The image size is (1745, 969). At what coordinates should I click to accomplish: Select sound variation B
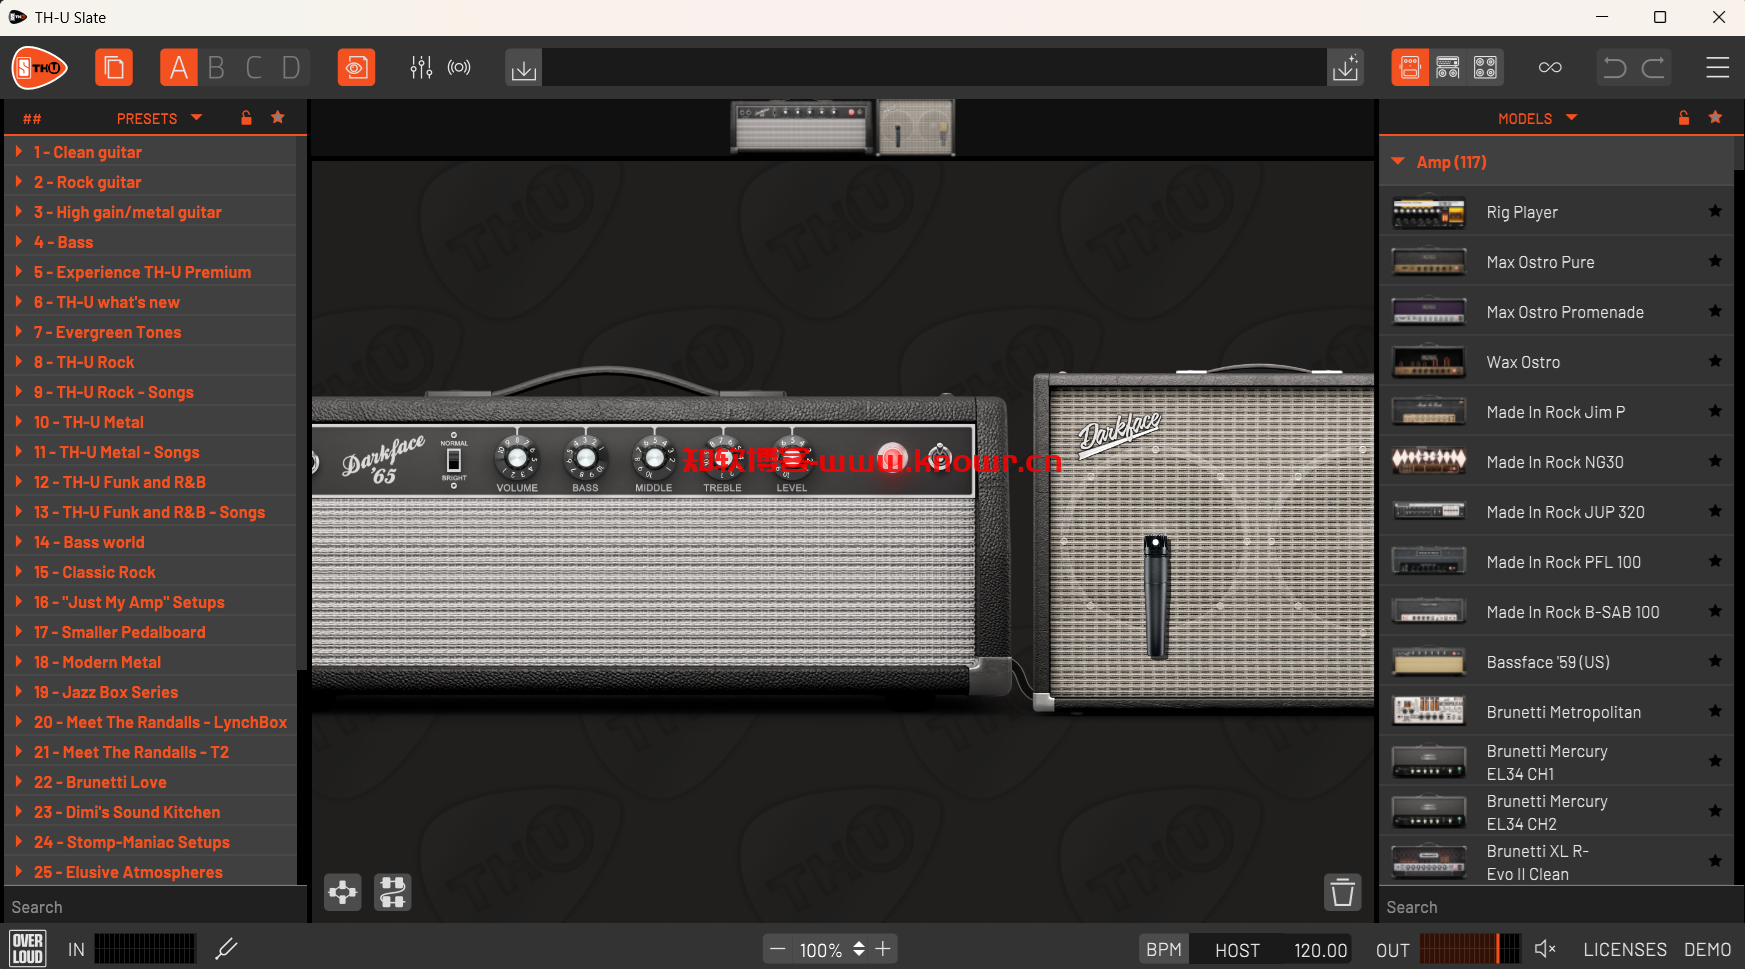pyautogui.click(x=216, y=68)
